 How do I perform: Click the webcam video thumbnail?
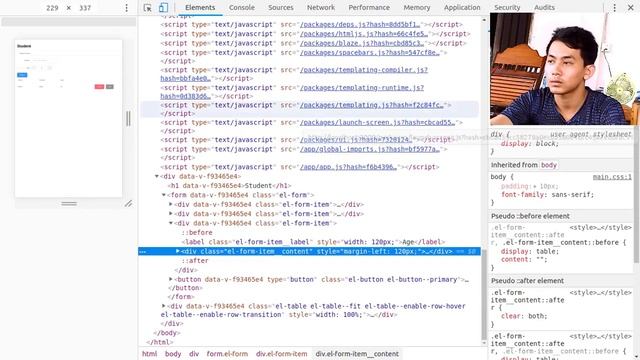(x=565, y=69)
